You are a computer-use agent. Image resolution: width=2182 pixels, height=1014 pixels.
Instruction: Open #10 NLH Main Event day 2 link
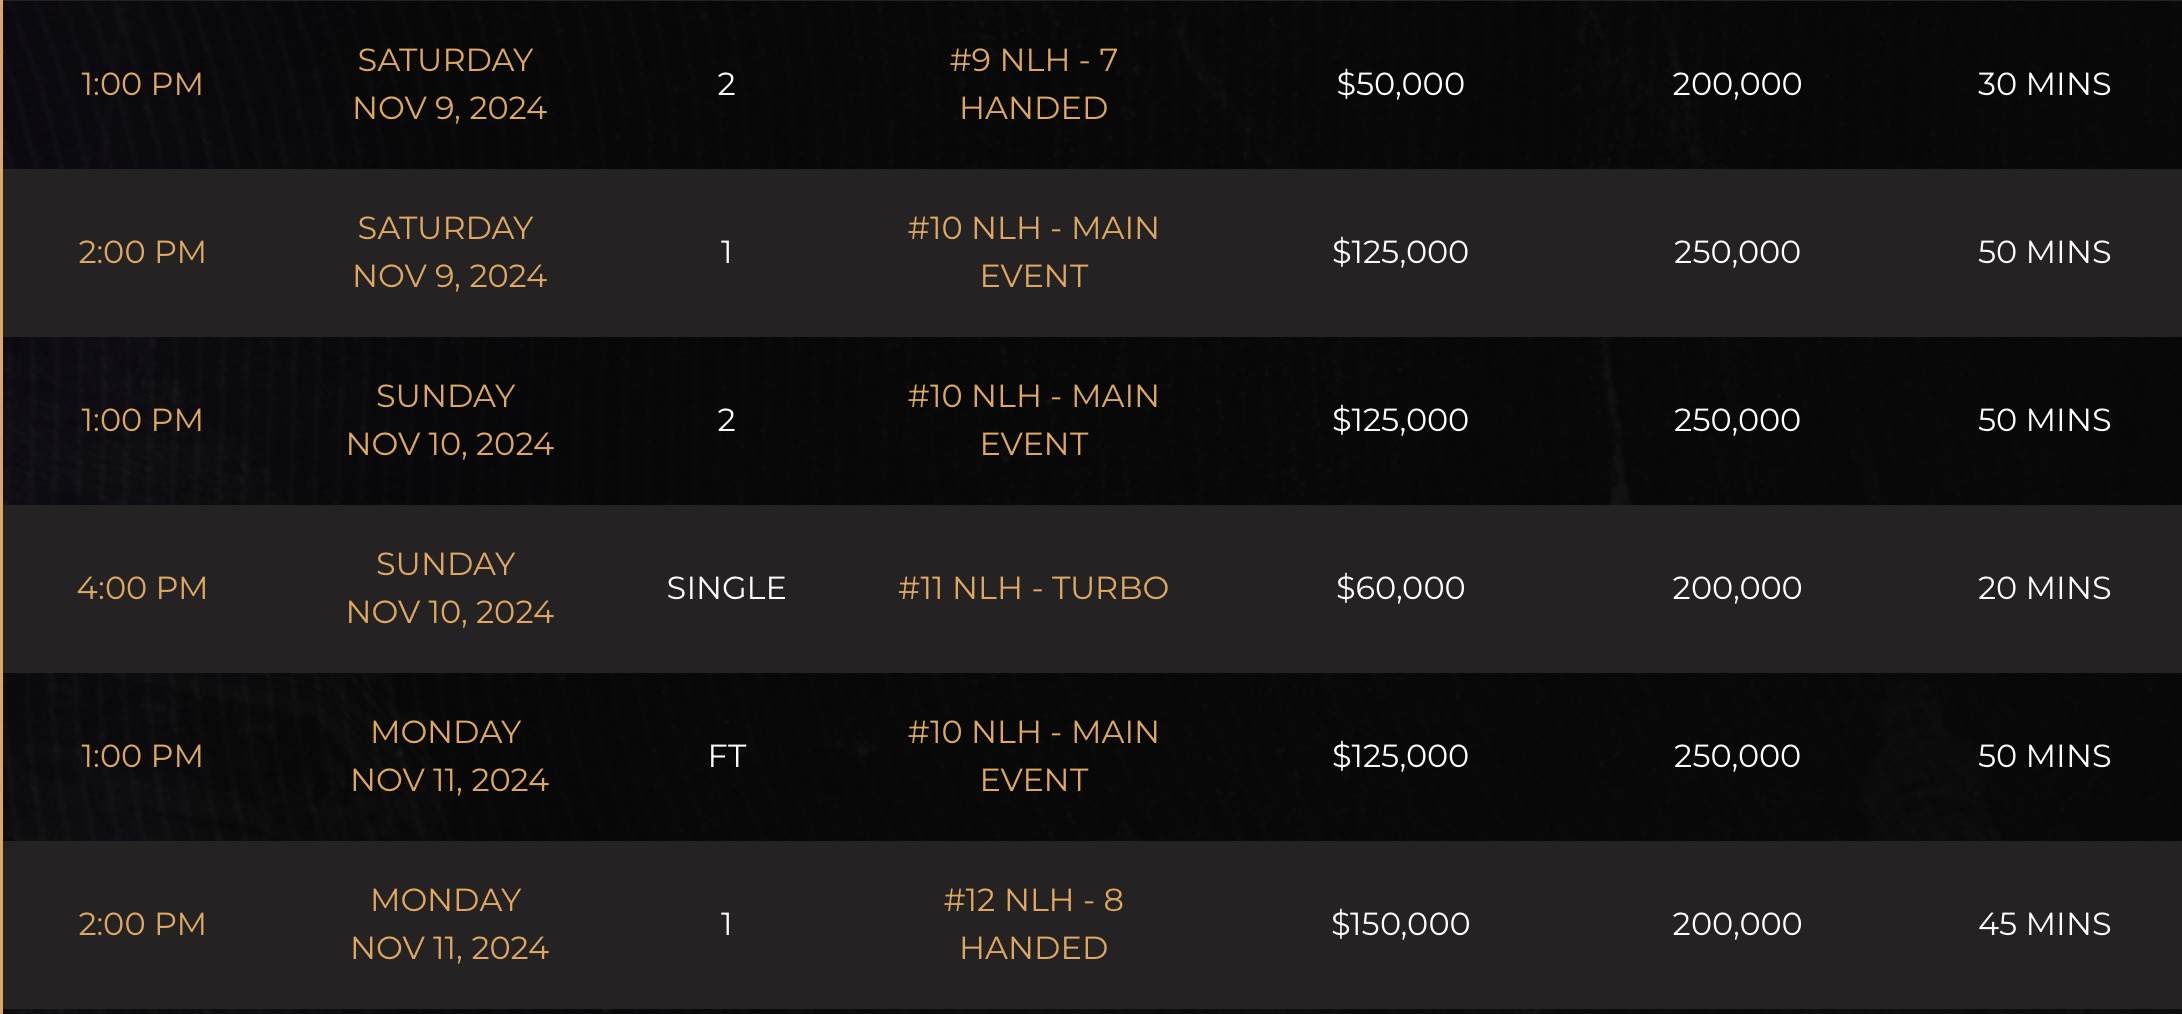point(1033,420)
